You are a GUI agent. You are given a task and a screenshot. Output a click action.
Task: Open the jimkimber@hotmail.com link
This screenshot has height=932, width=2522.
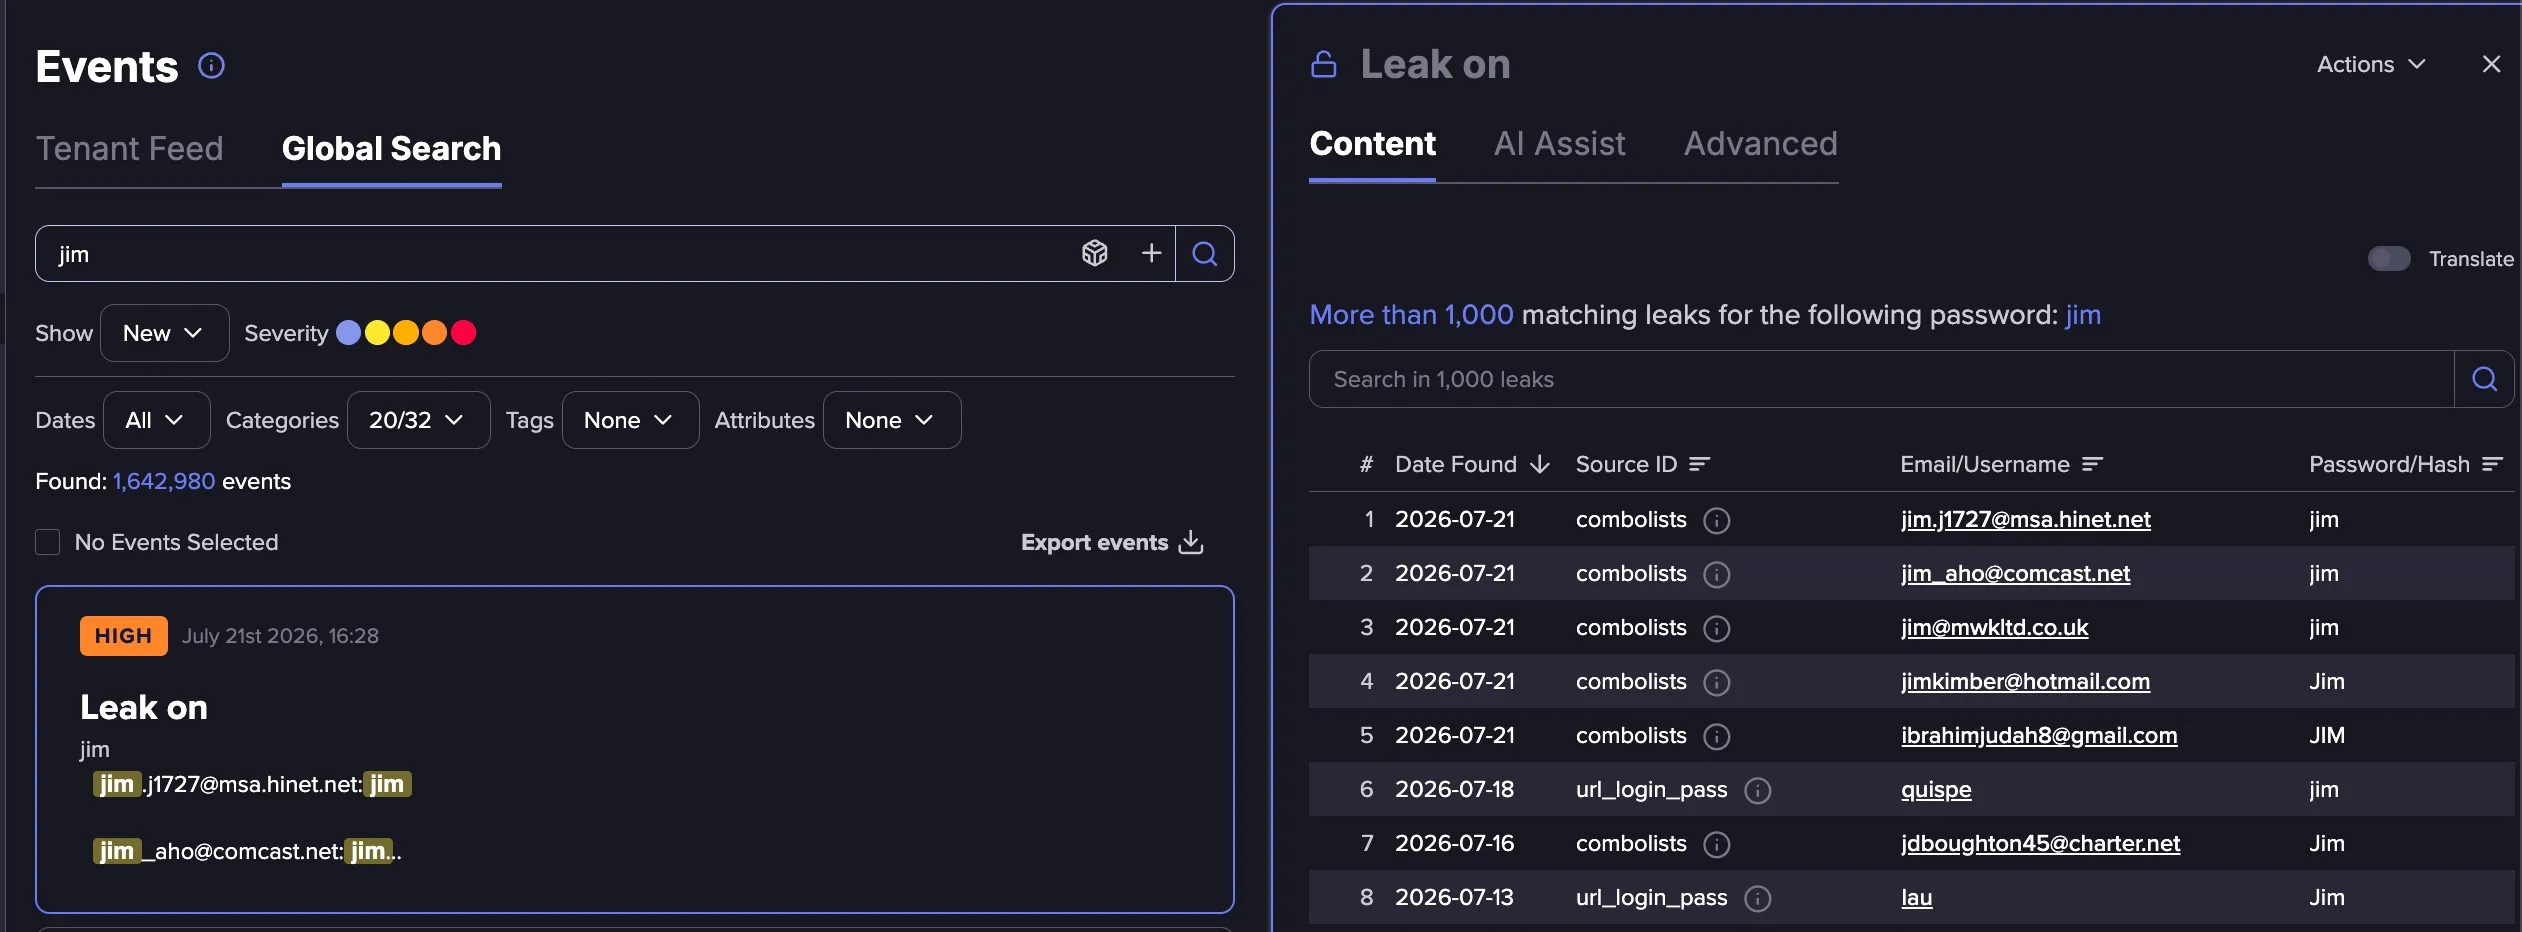(2025, 681)
